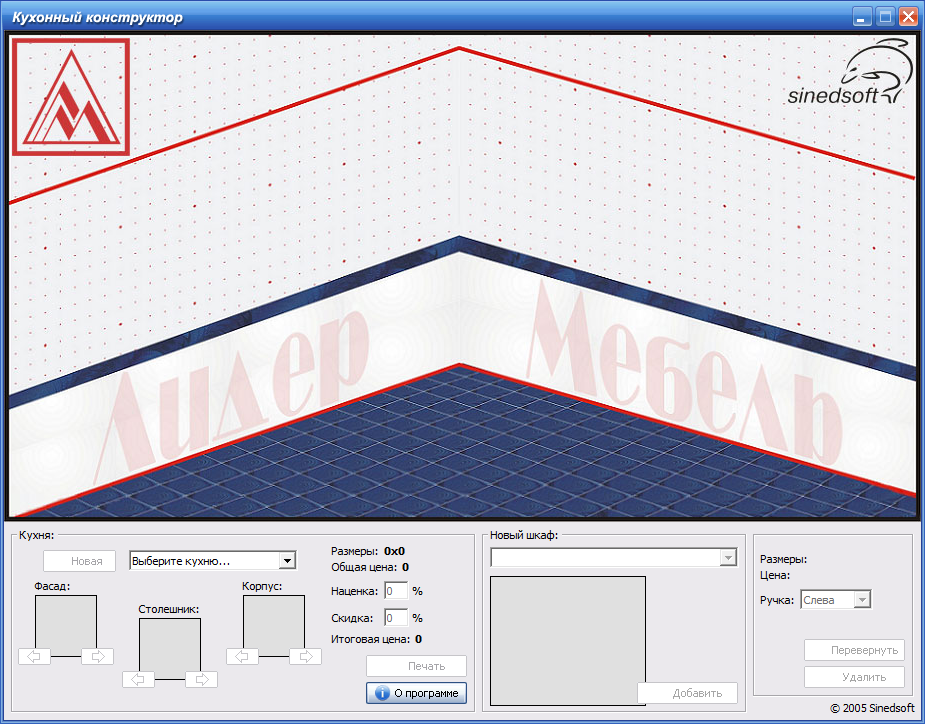925x724 pixels.
Task: Click the red Лидер Мебель triangle logo
Action: pyautogui.click(x=71, y=97)
